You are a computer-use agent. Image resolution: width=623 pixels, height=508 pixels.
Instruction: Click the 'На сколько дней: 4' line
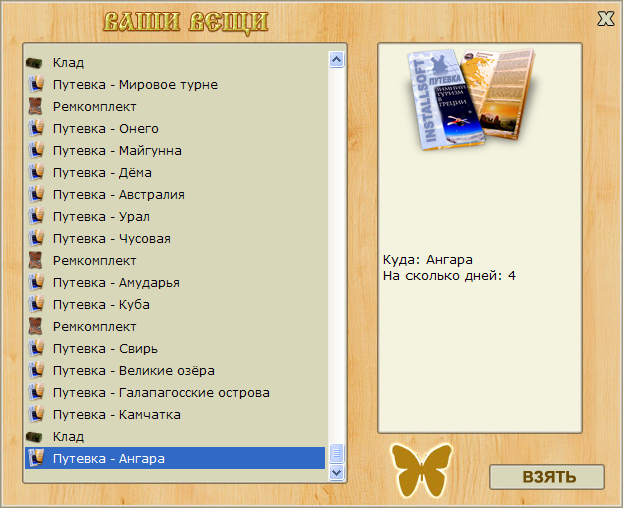click(449, 276)
